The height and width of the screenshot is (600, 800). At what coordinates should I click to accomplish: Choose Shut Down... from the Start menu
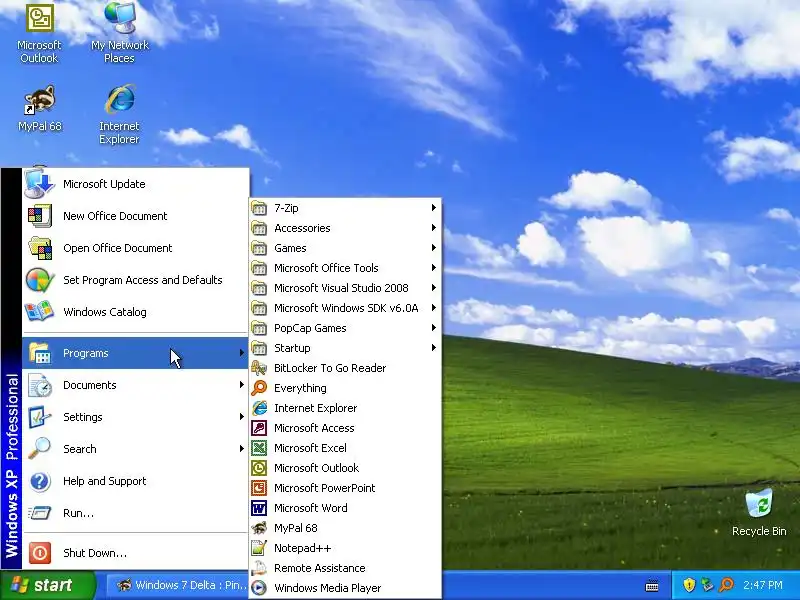136,553
